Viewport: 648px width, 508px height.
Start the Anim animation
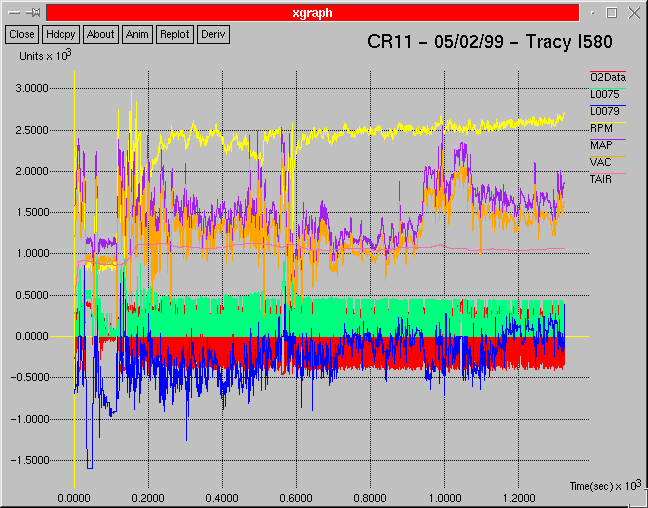coord(137,34)
